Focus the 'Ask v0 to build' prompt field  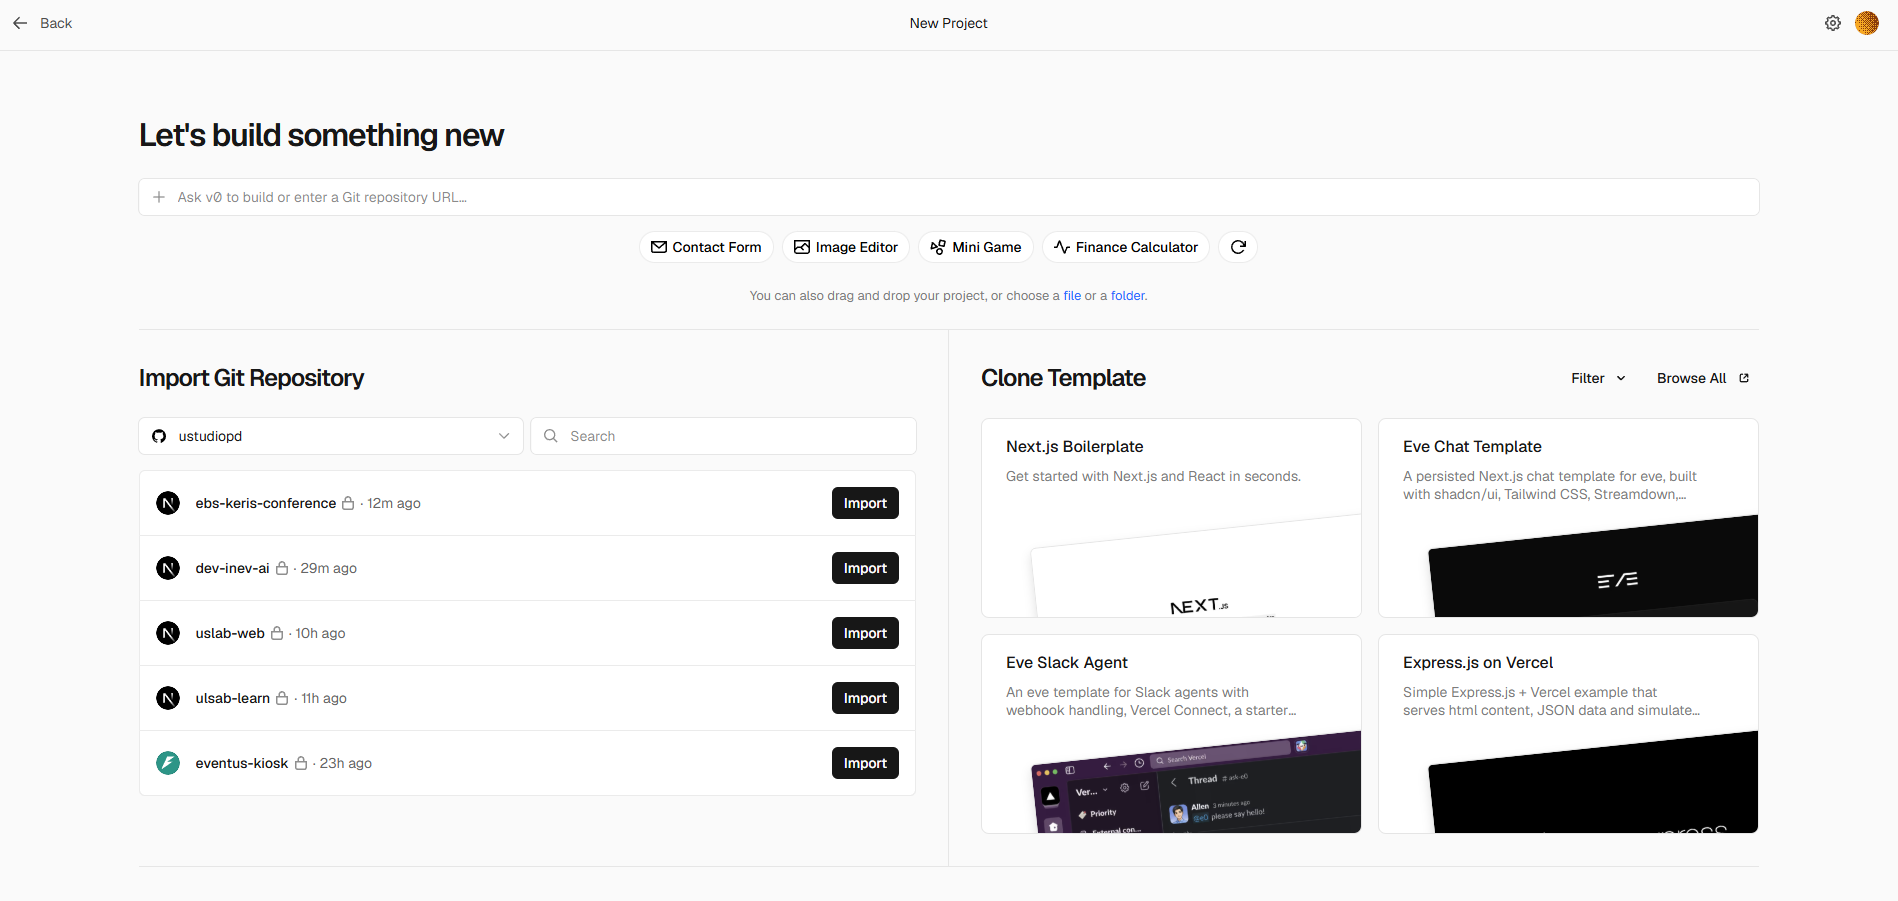click(x=948, y=197)
